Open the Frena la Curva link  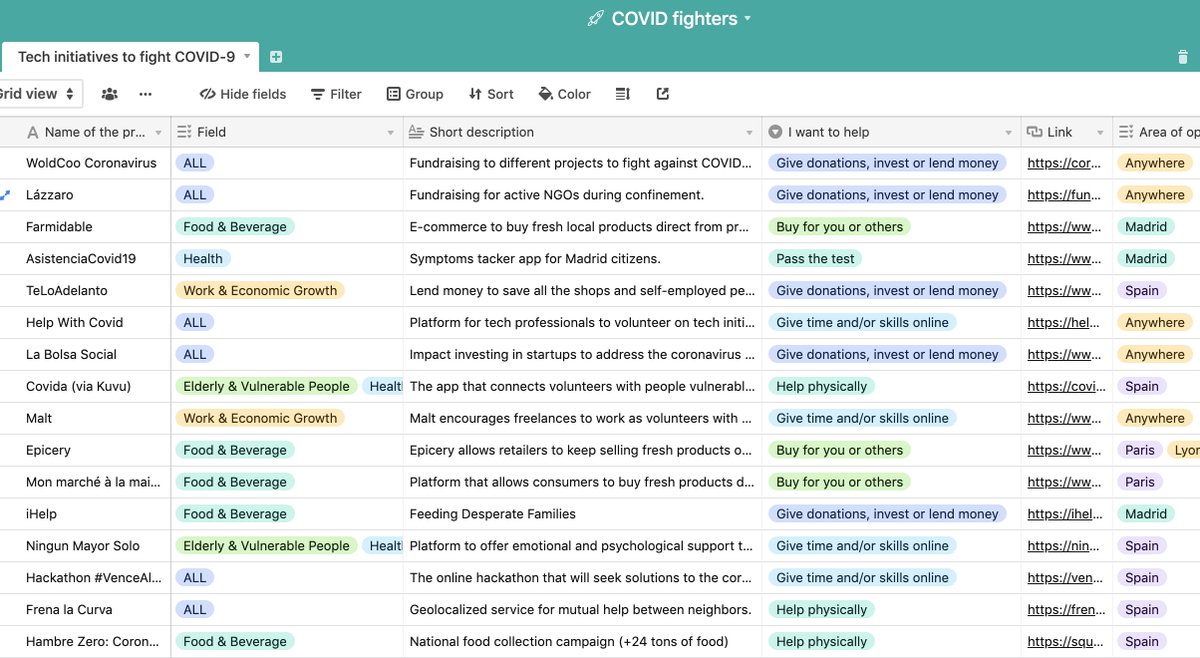coord(1064,610)
